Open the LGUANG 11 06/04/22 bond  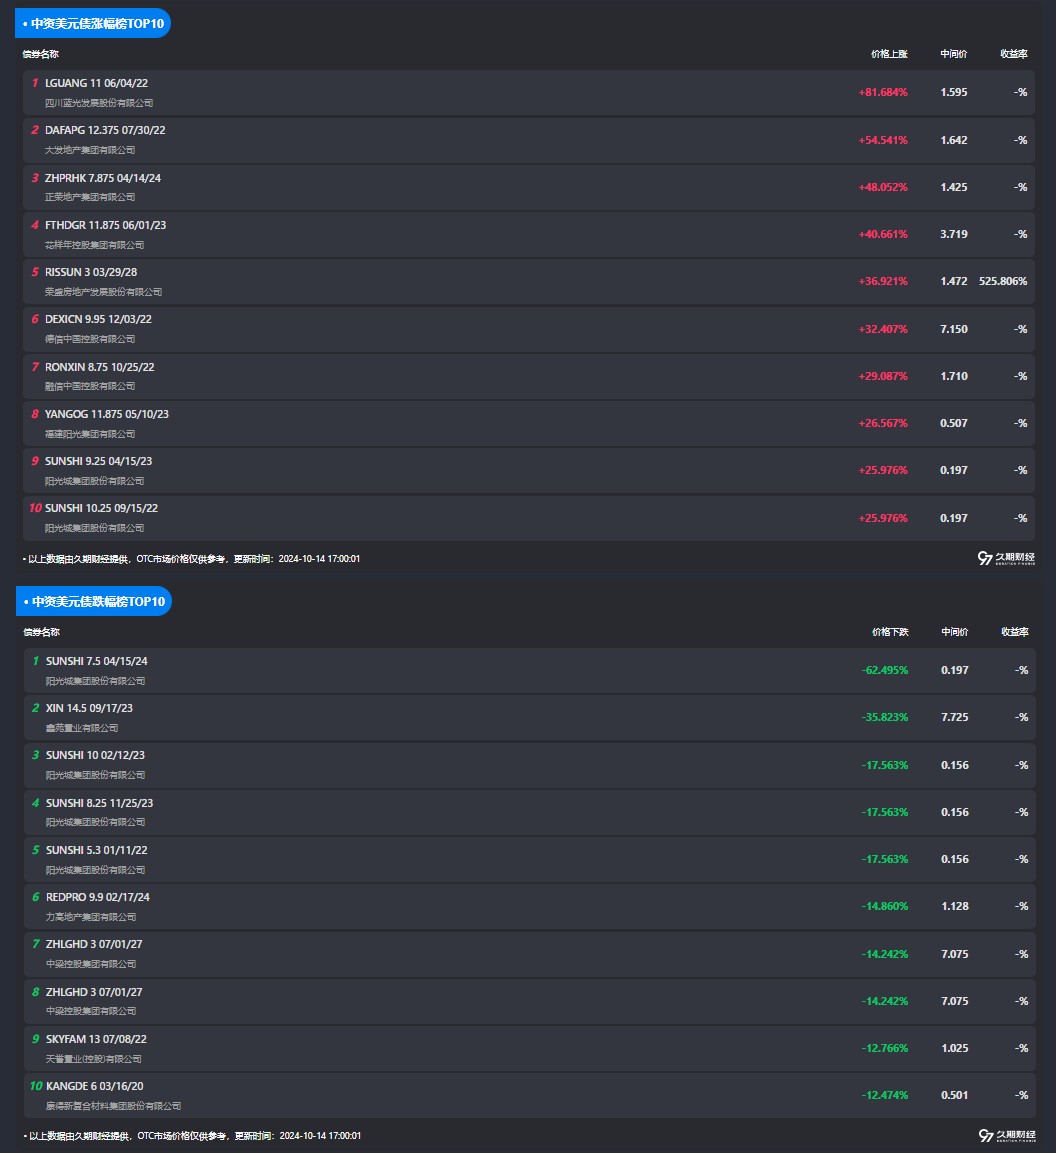96,83
